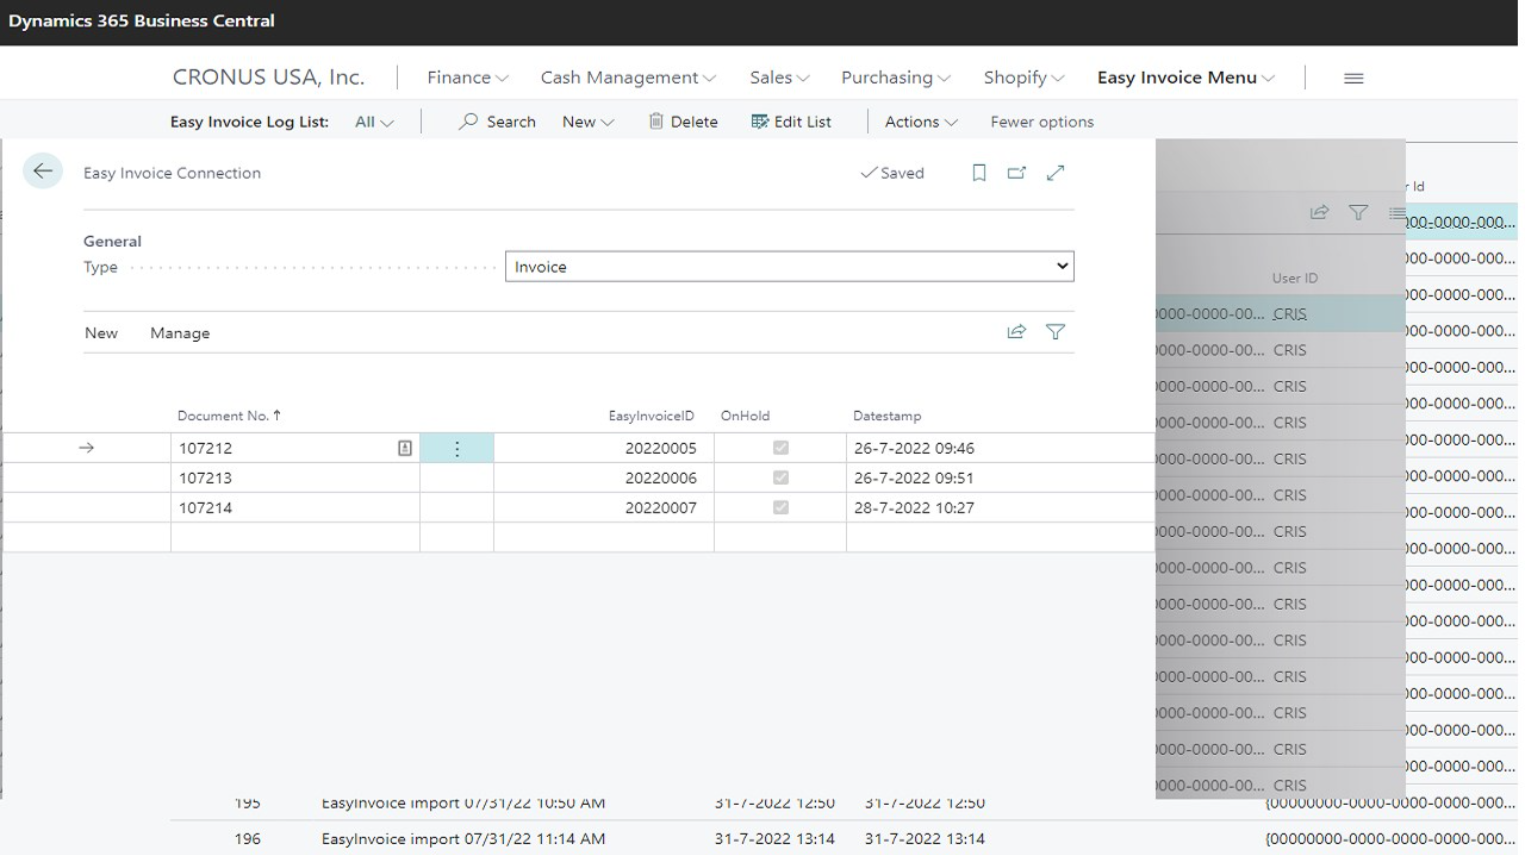1525x855 pixels.
Task: Click the share icon in subgrid toolbar
Action: point(1016,332)
